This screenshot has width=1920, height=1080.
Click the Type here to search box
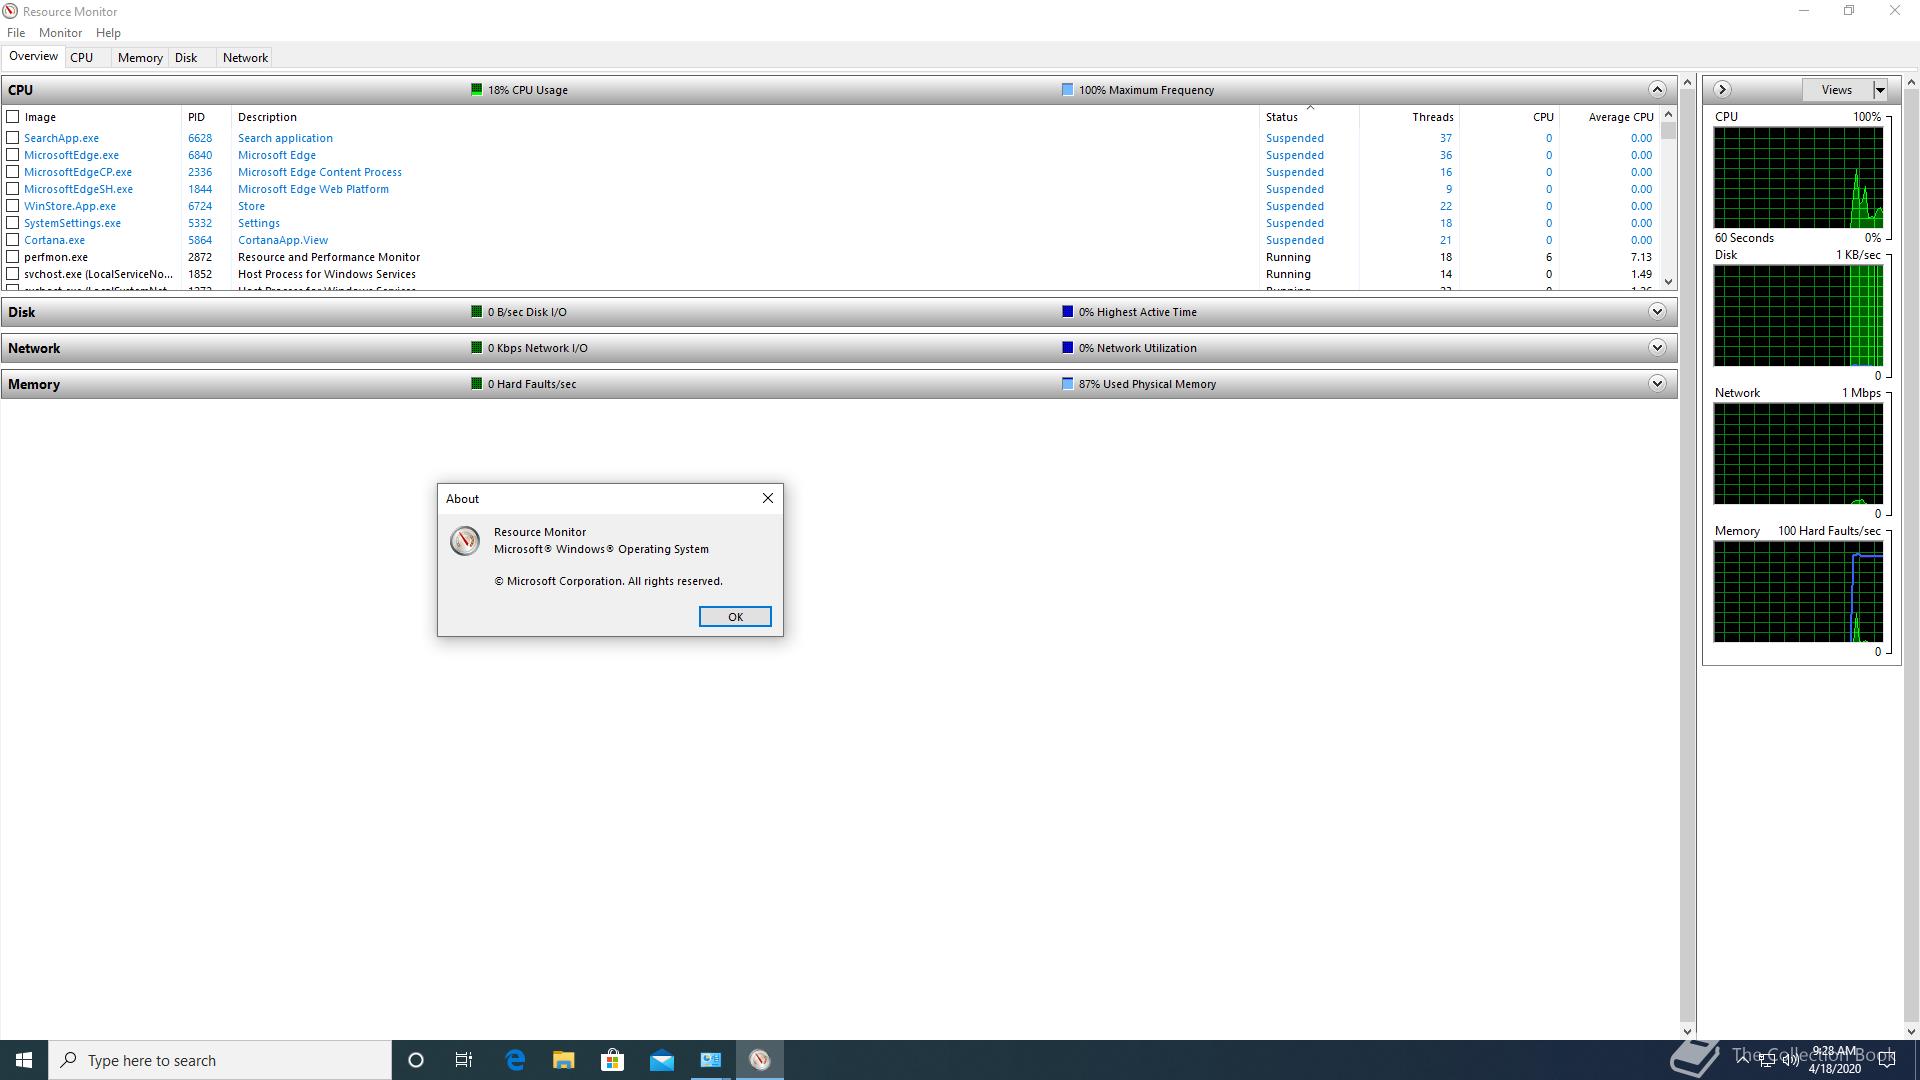(220, 1060)
